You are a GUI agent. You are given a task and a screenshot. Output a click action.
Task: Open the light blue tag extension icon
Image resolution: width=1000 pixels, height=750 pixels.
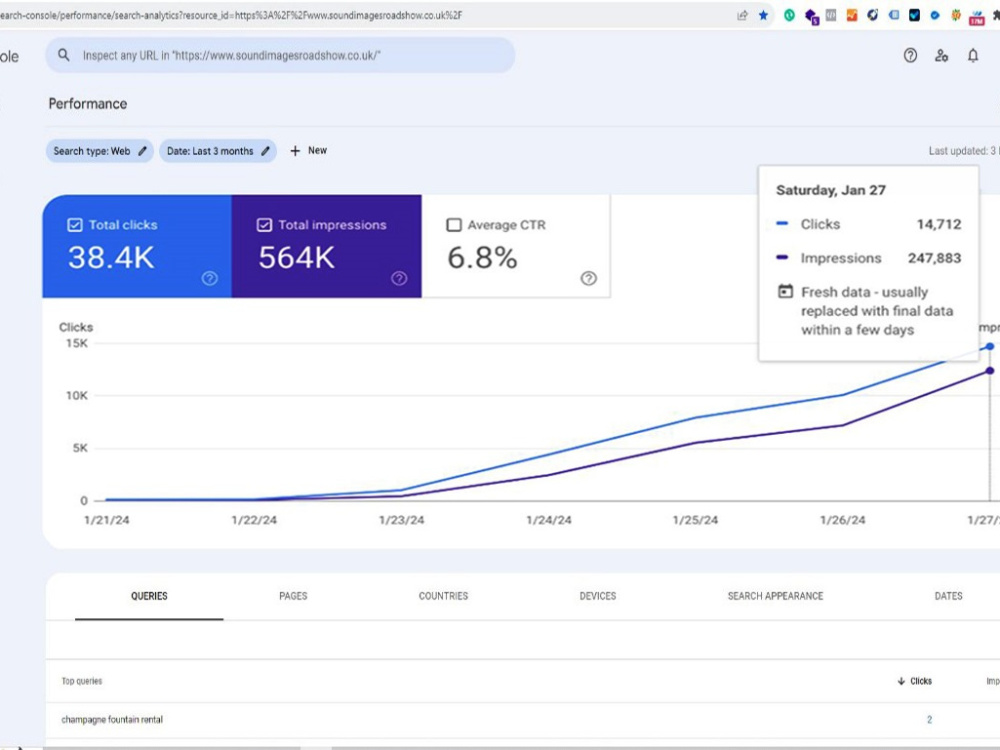[x=893, y=15]
